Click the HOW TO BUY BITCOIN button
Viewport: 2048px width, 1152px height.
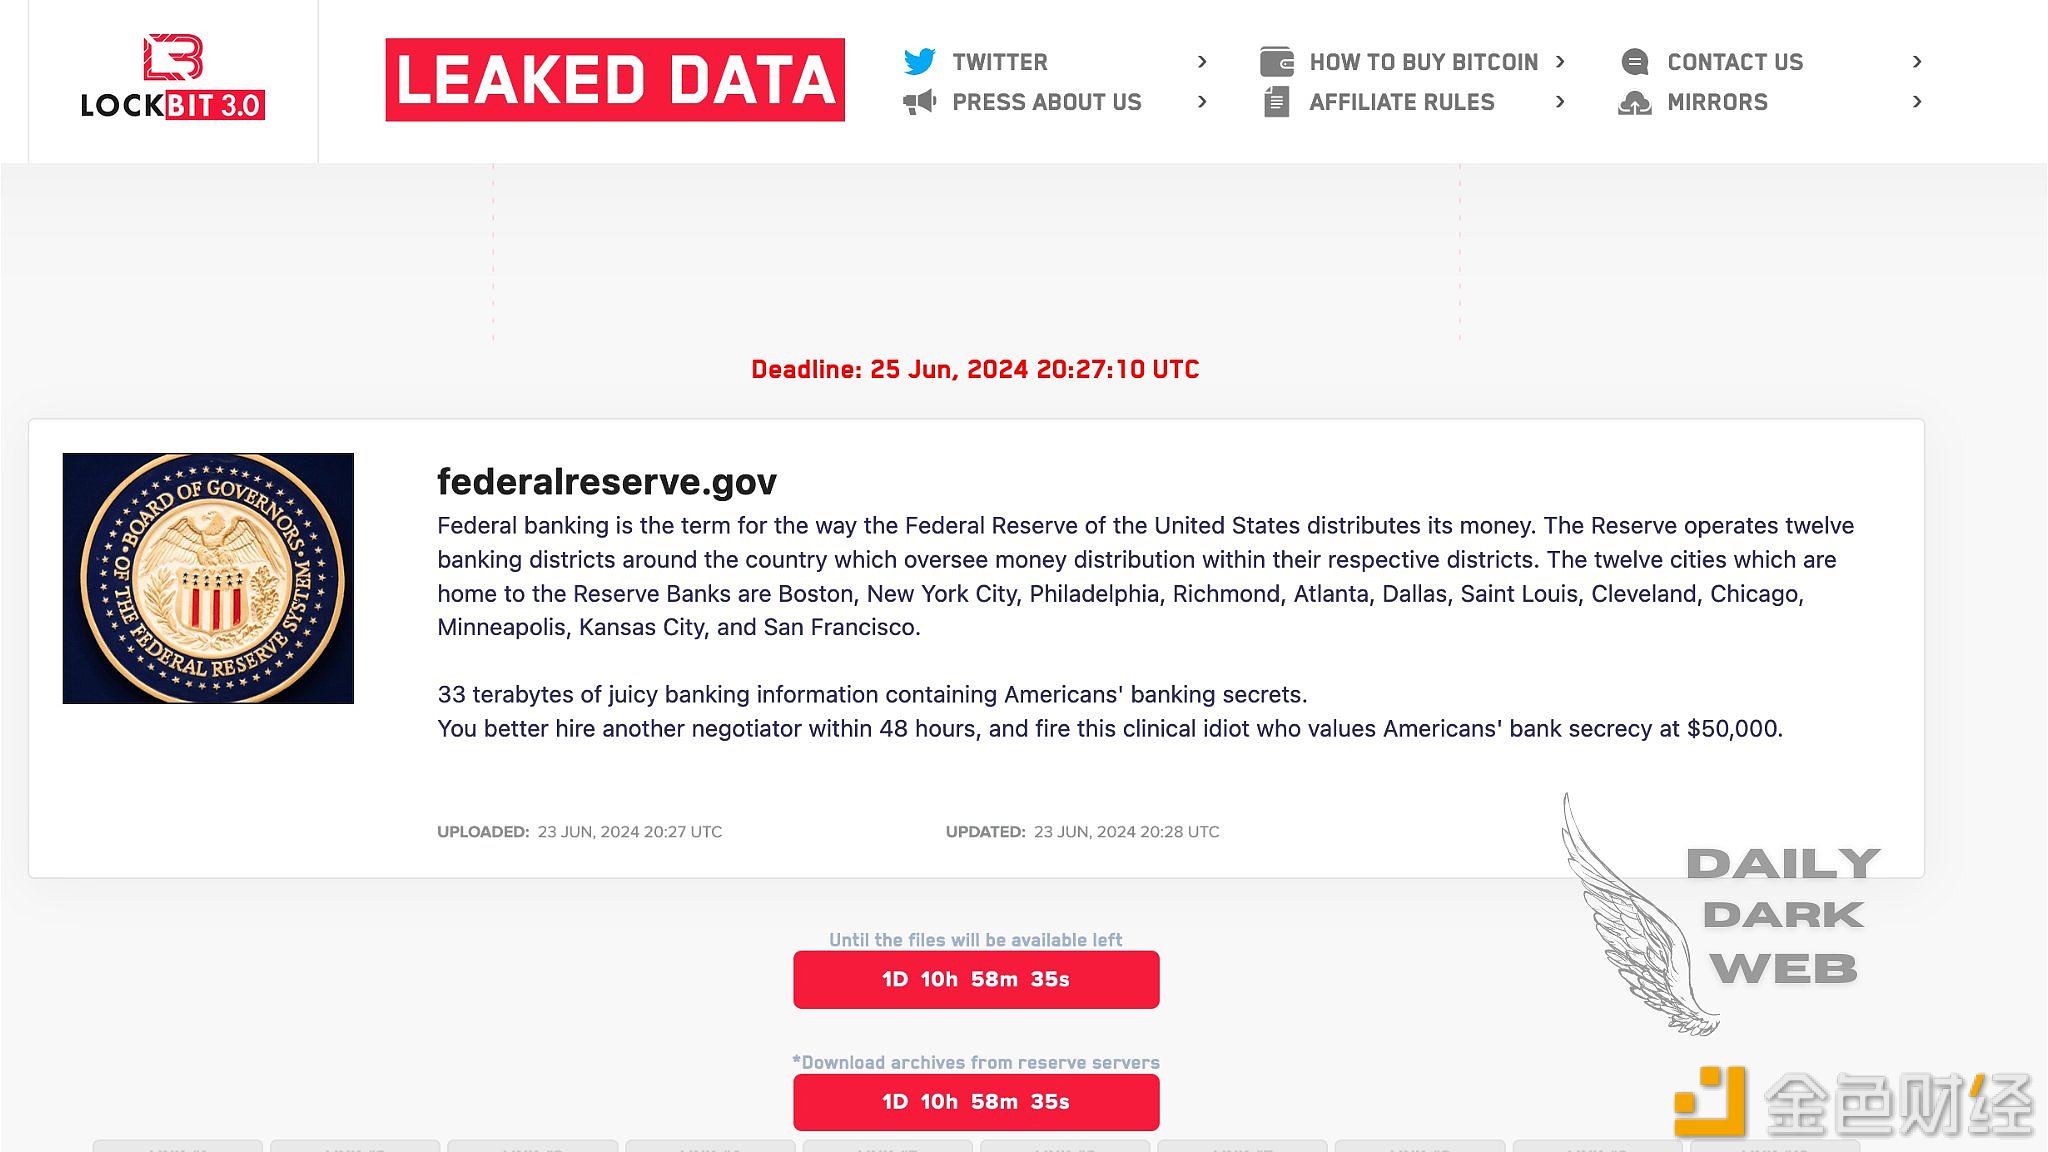[1423, 62]
